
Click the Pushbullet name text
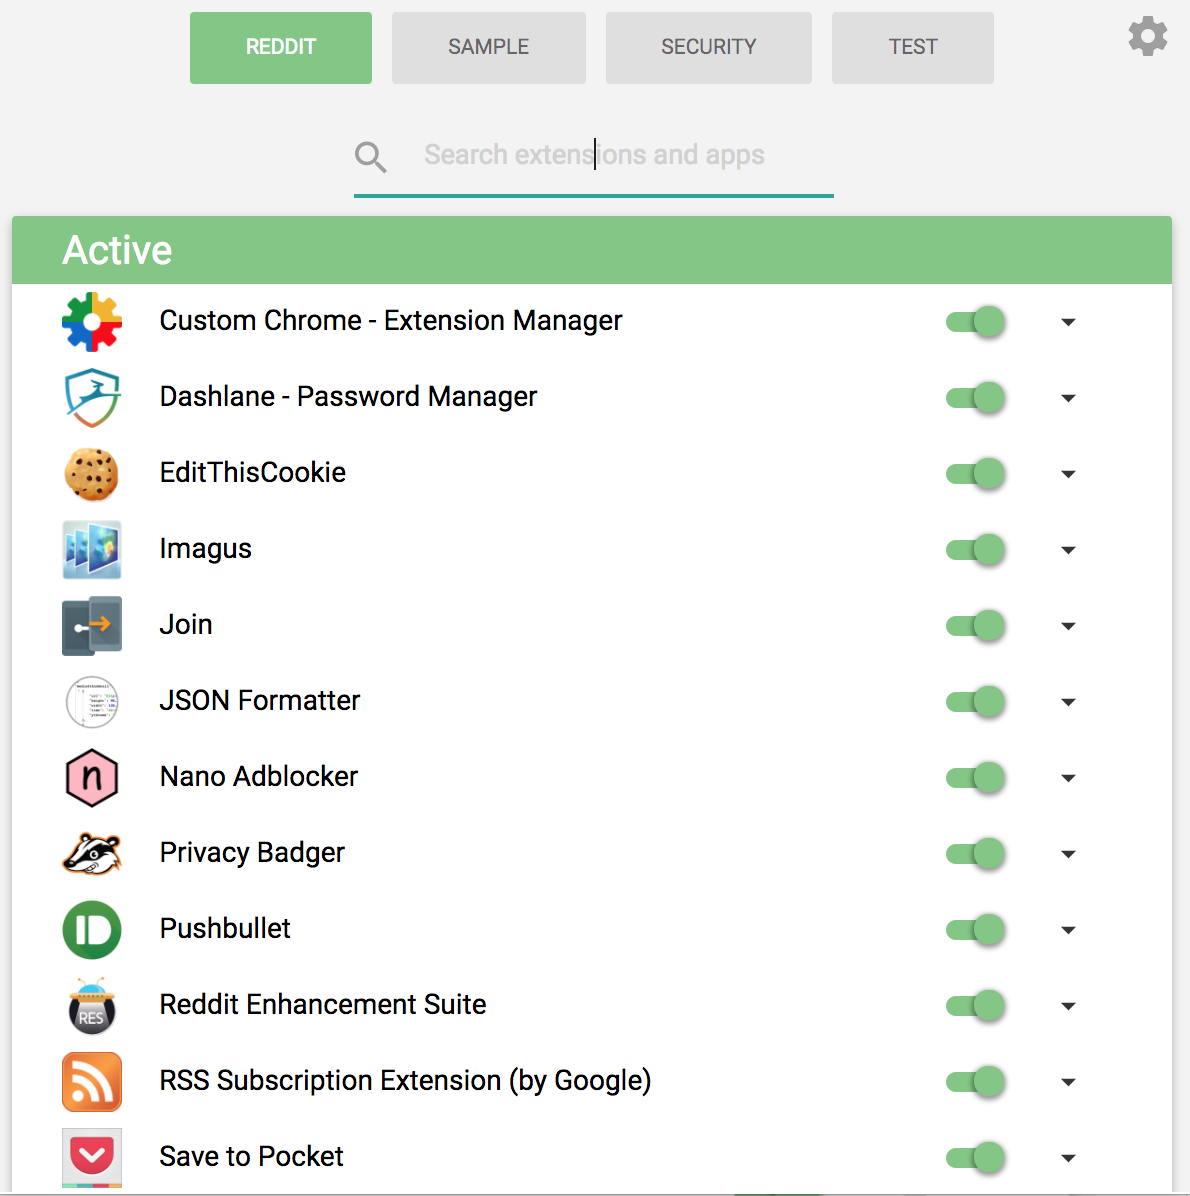click(x=225, y=929)
